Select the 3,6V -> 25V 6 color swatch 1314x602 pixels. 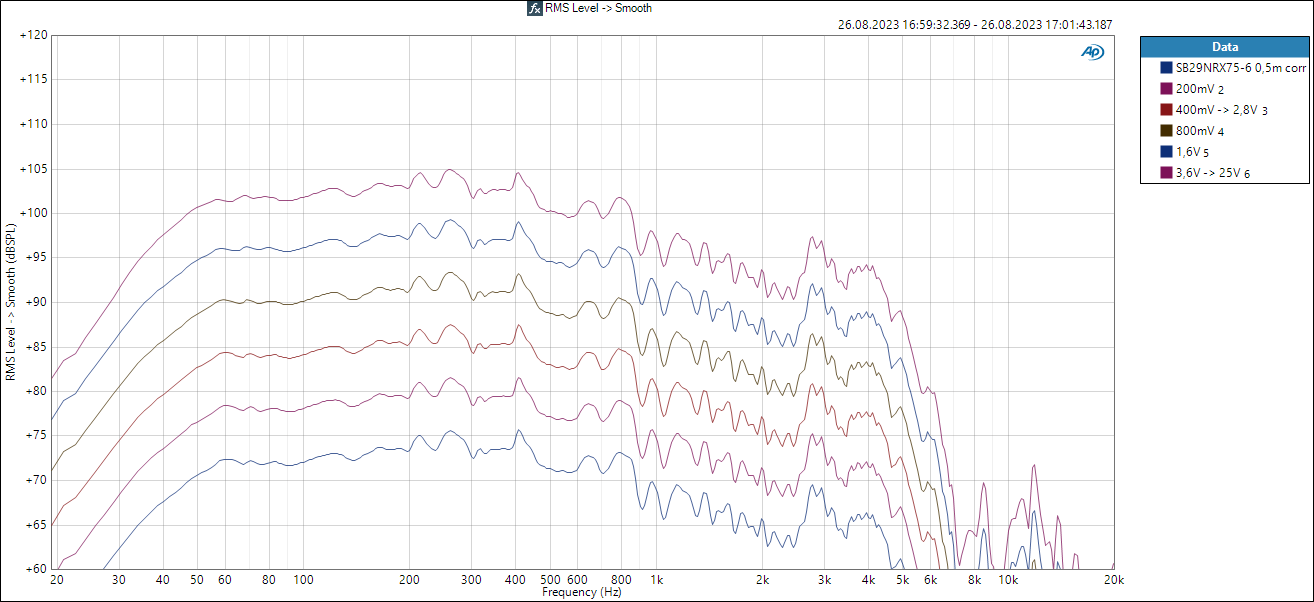(1166, 172)
